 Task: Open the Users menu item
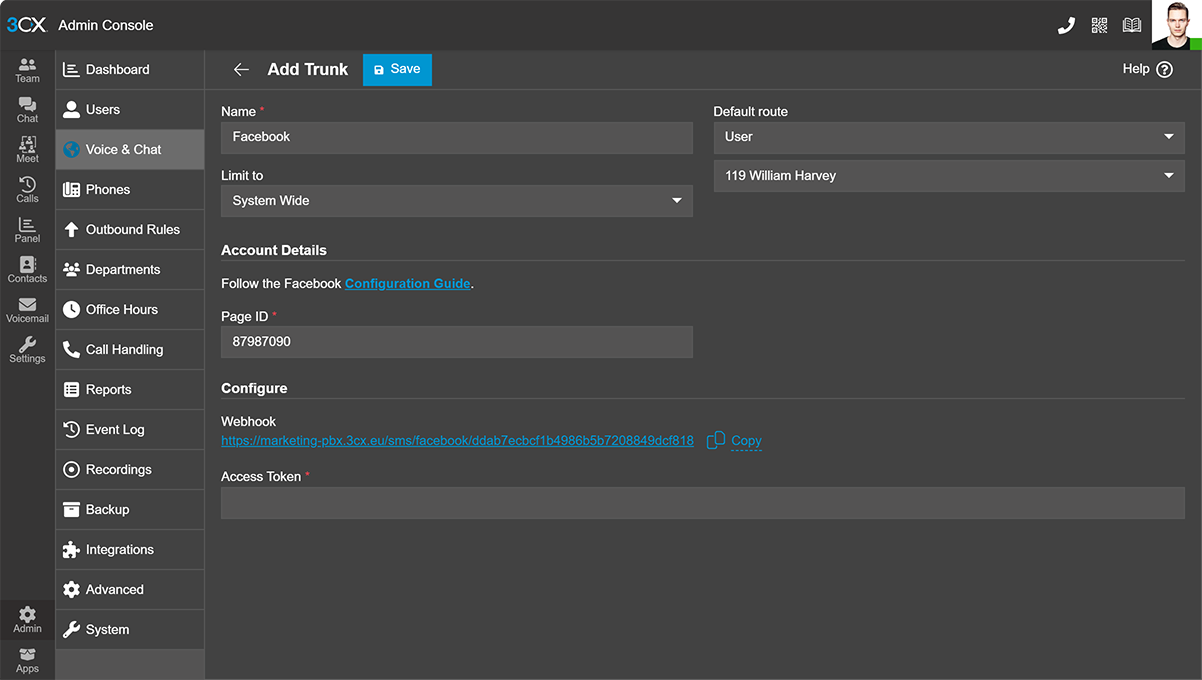(130, 110)
